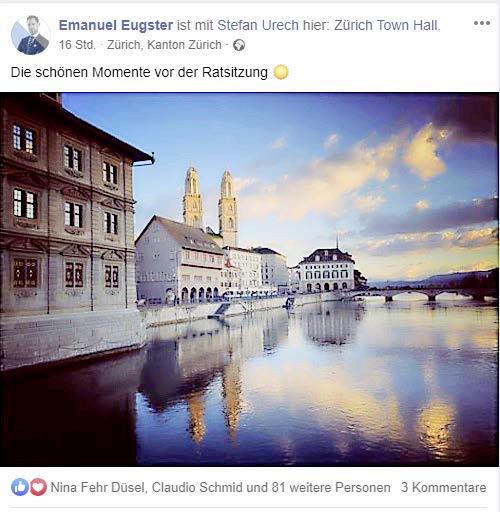Click the post caption text
Viewport: 500px width, 512px height.
click(x=139, y=72)
